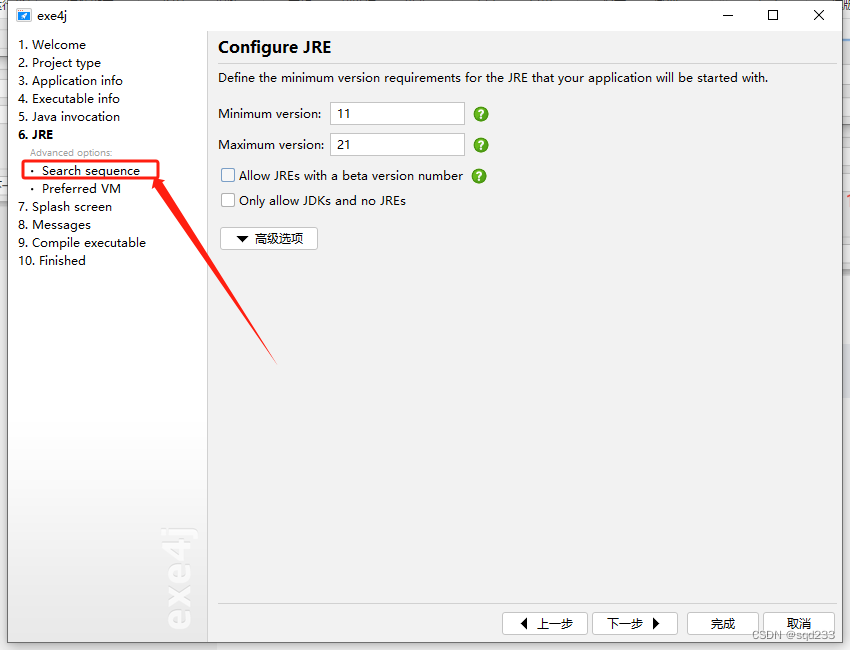Click the exe4j title bar icon
The height and width of the screenshot is (650, 850).
click(x=23, y=16)
